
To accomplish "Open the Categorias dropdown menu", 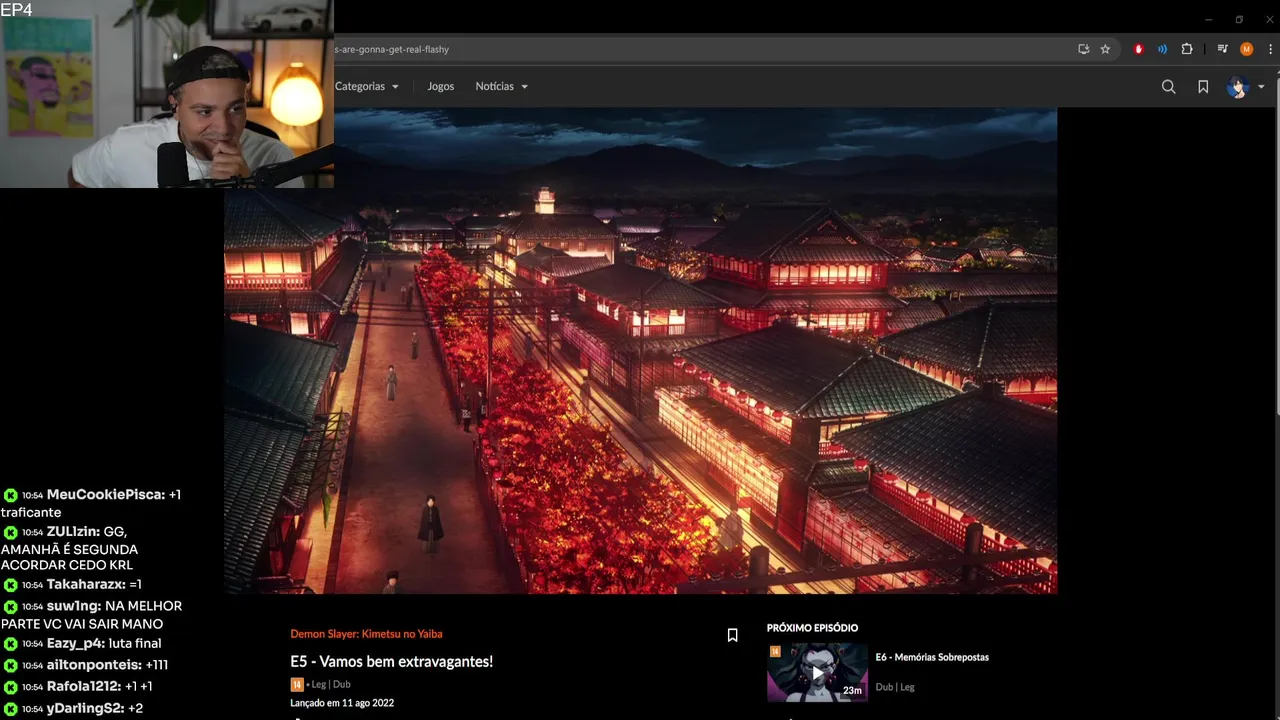I will click(x=367, y=86).
